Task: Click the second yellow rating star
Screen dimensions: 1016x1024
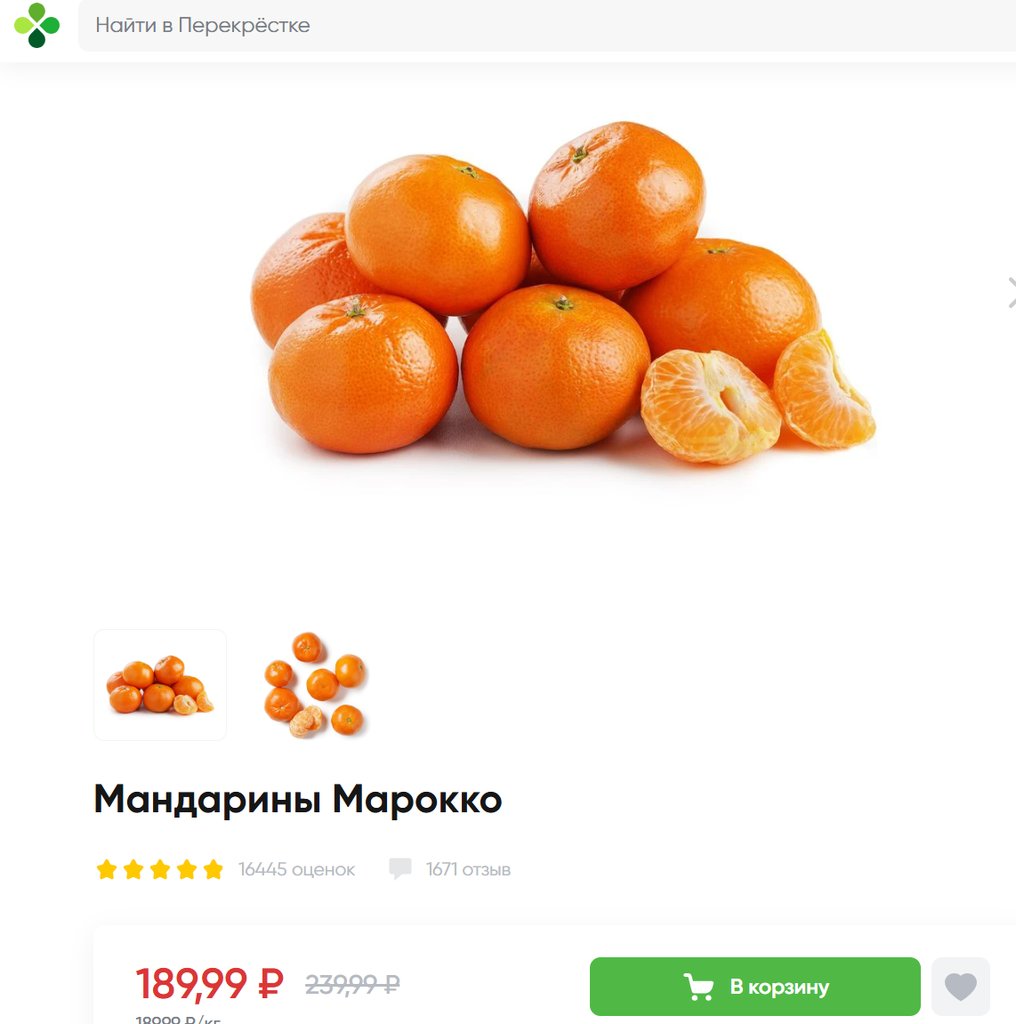Action: tap(133, 869)
